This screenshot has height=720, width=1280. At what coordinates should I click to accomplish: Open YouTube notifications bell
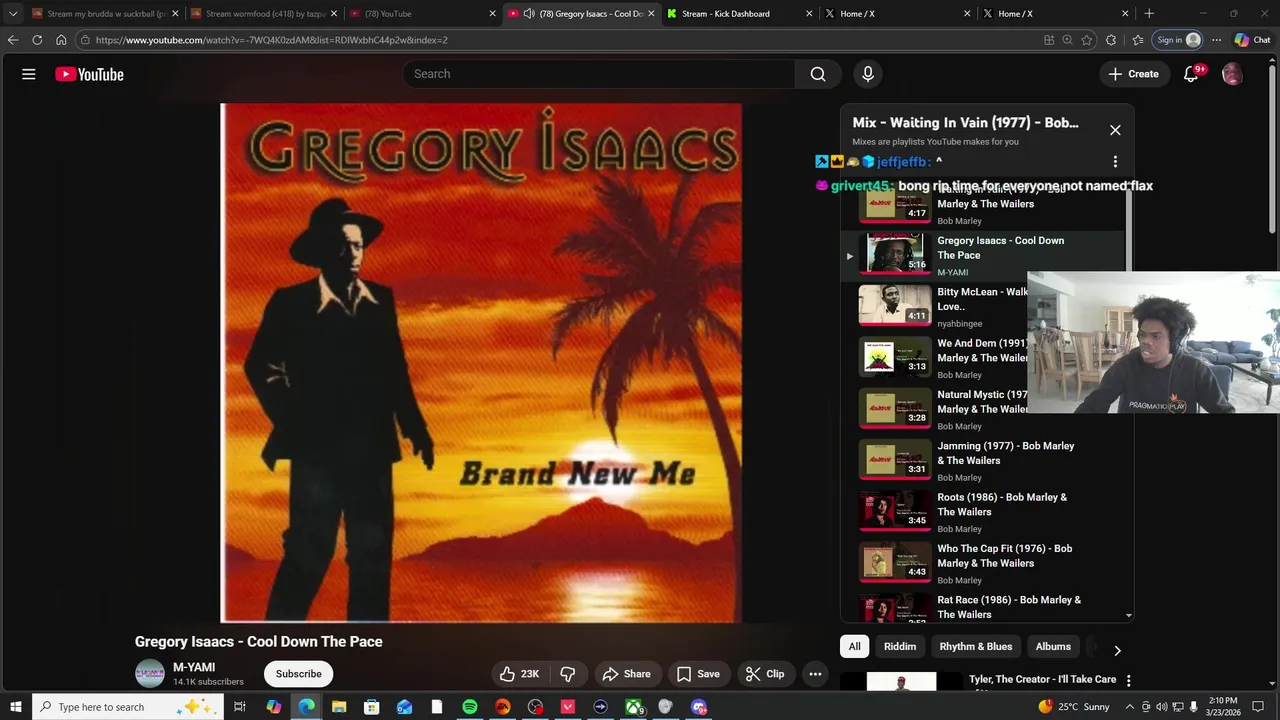point(1191,74)
